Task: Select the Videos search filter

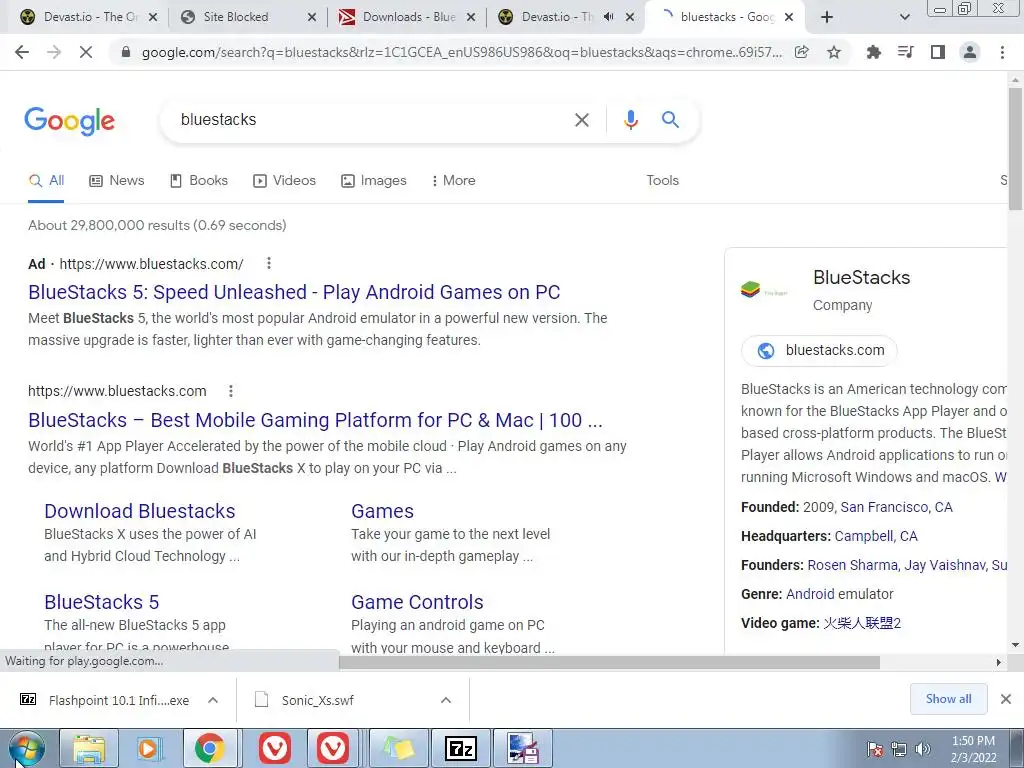Action: [x=285, y=180]
